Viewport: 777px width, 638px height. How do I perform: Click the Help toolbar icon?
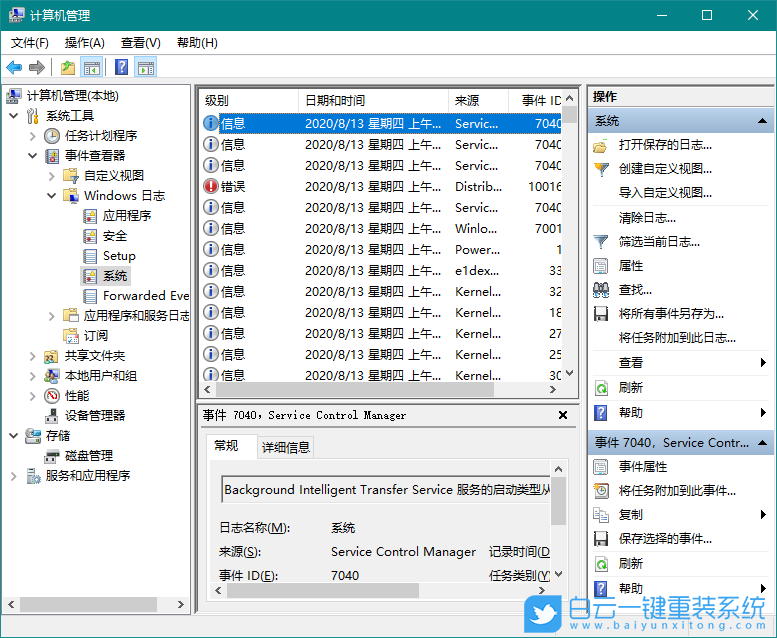point(121,67)
